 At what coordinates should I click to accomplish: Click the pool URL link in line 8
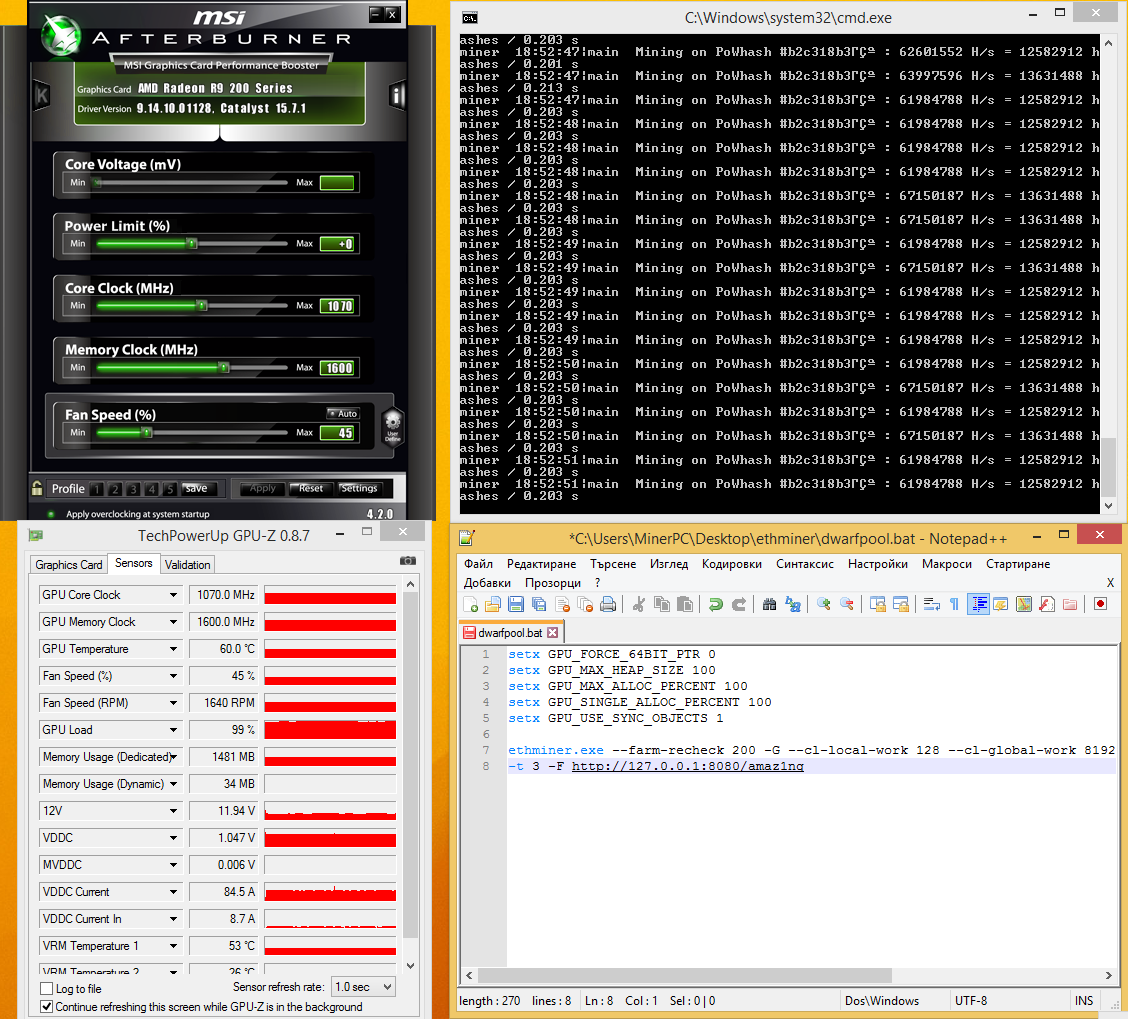pyautogui.click(x=687, y=766)
